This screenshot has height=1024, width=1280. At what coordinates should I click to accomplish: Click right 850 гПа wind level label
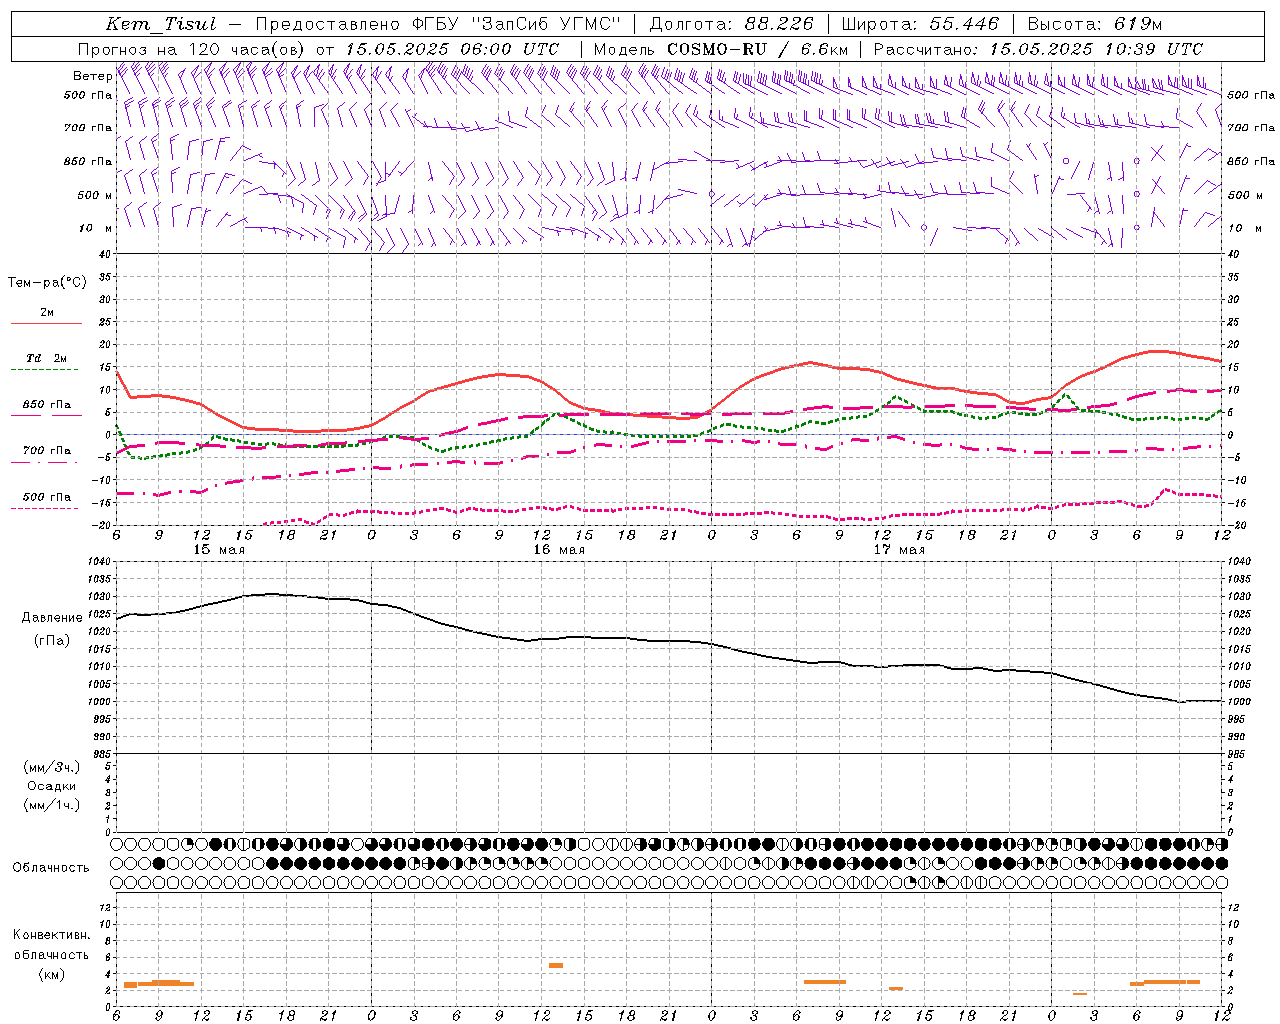[x=1251, y=161]
